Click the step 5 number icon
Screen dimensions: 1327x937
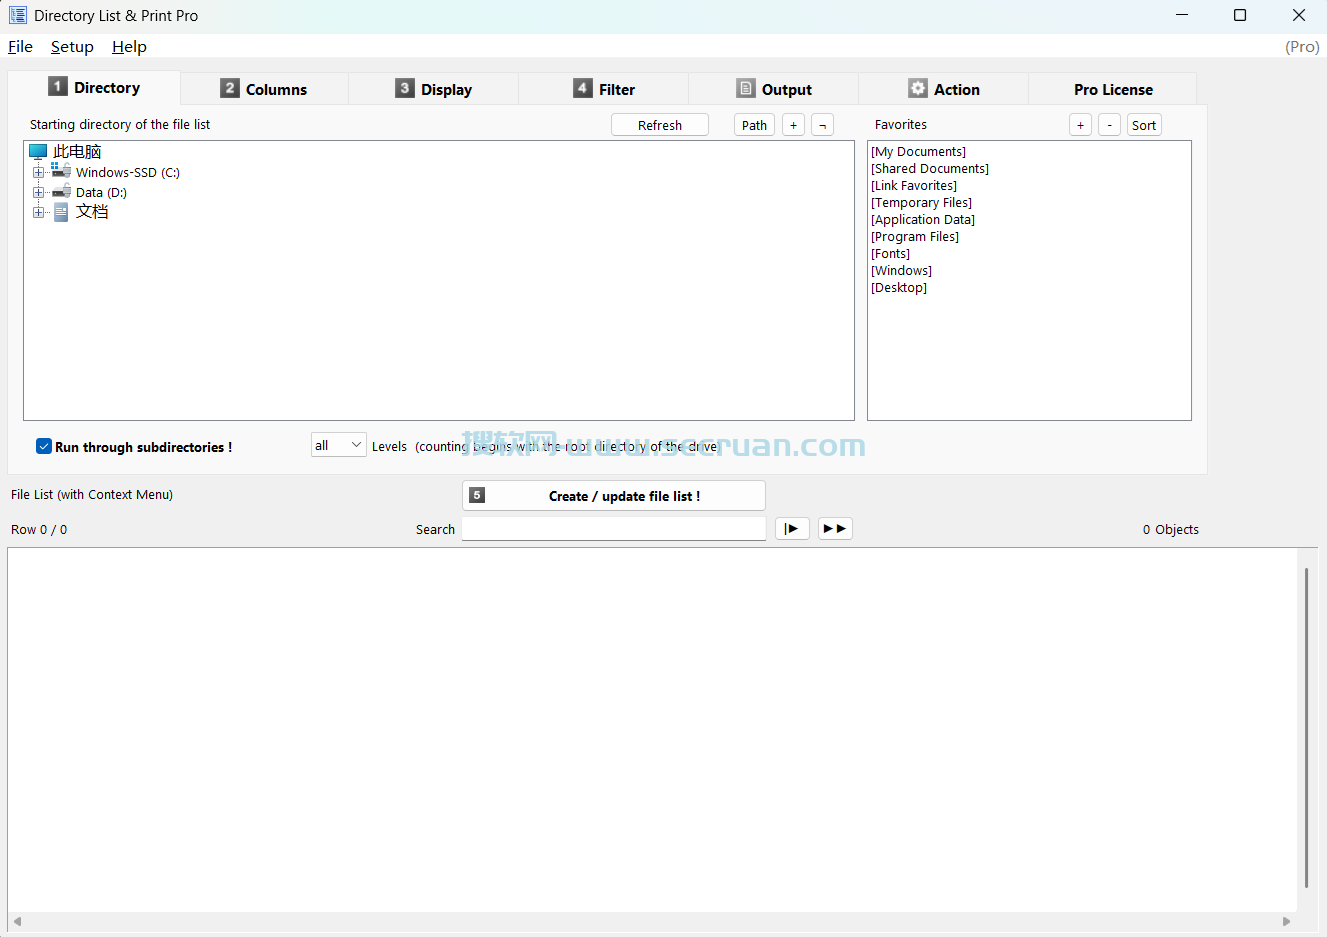tap(477, 495)
